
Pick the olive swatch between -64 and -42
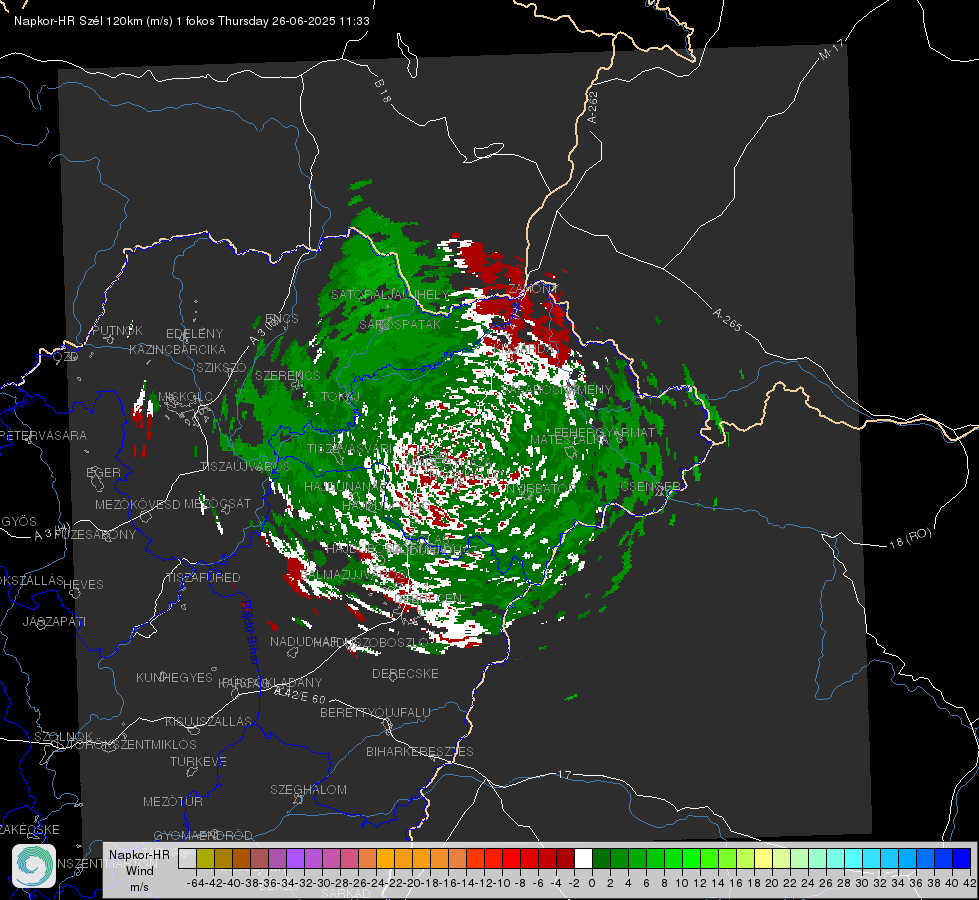[205, 859]
